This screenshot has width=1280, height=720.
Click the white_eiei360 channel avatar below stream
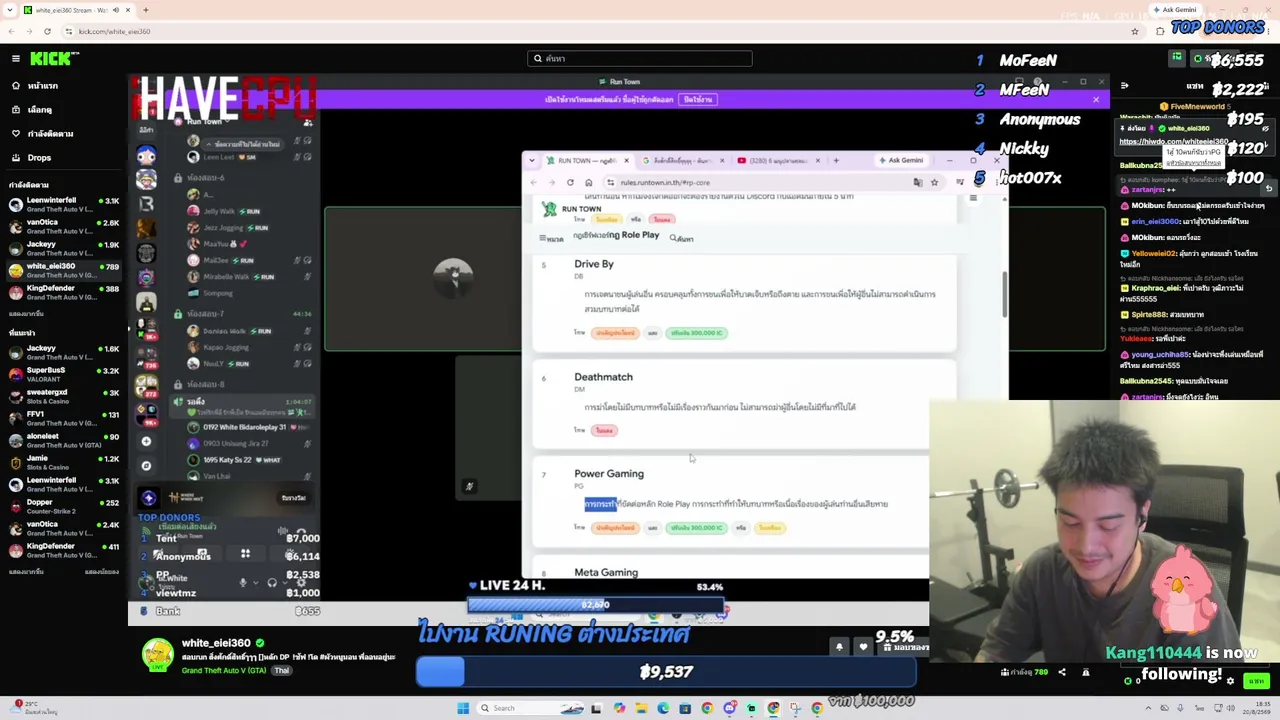(157, 655)
